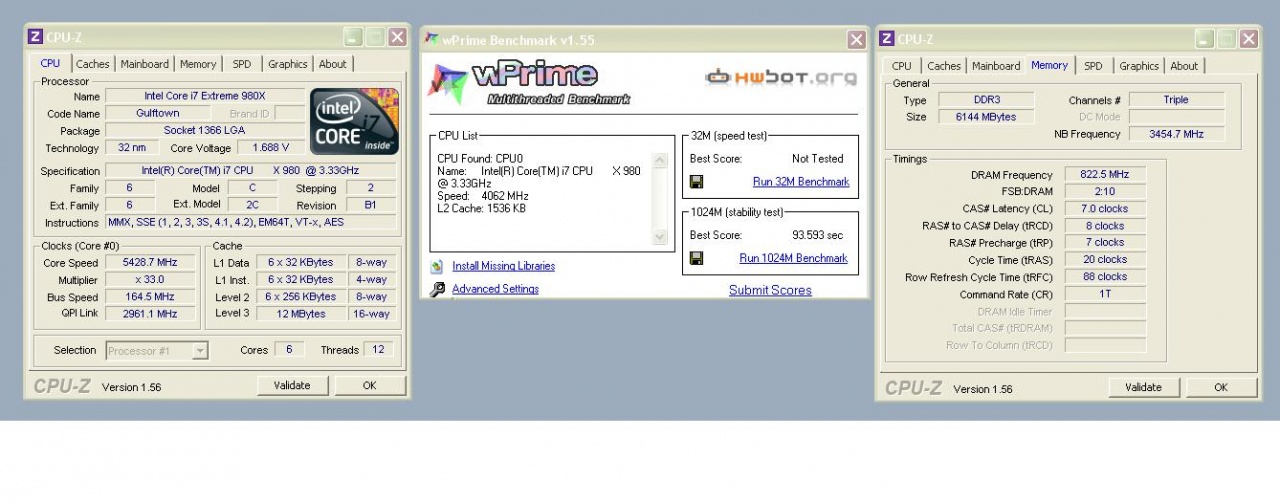1280x502 pixels.
Task: Click the Run 1024M Benchmark link
Action: click(x=793, y=258)
